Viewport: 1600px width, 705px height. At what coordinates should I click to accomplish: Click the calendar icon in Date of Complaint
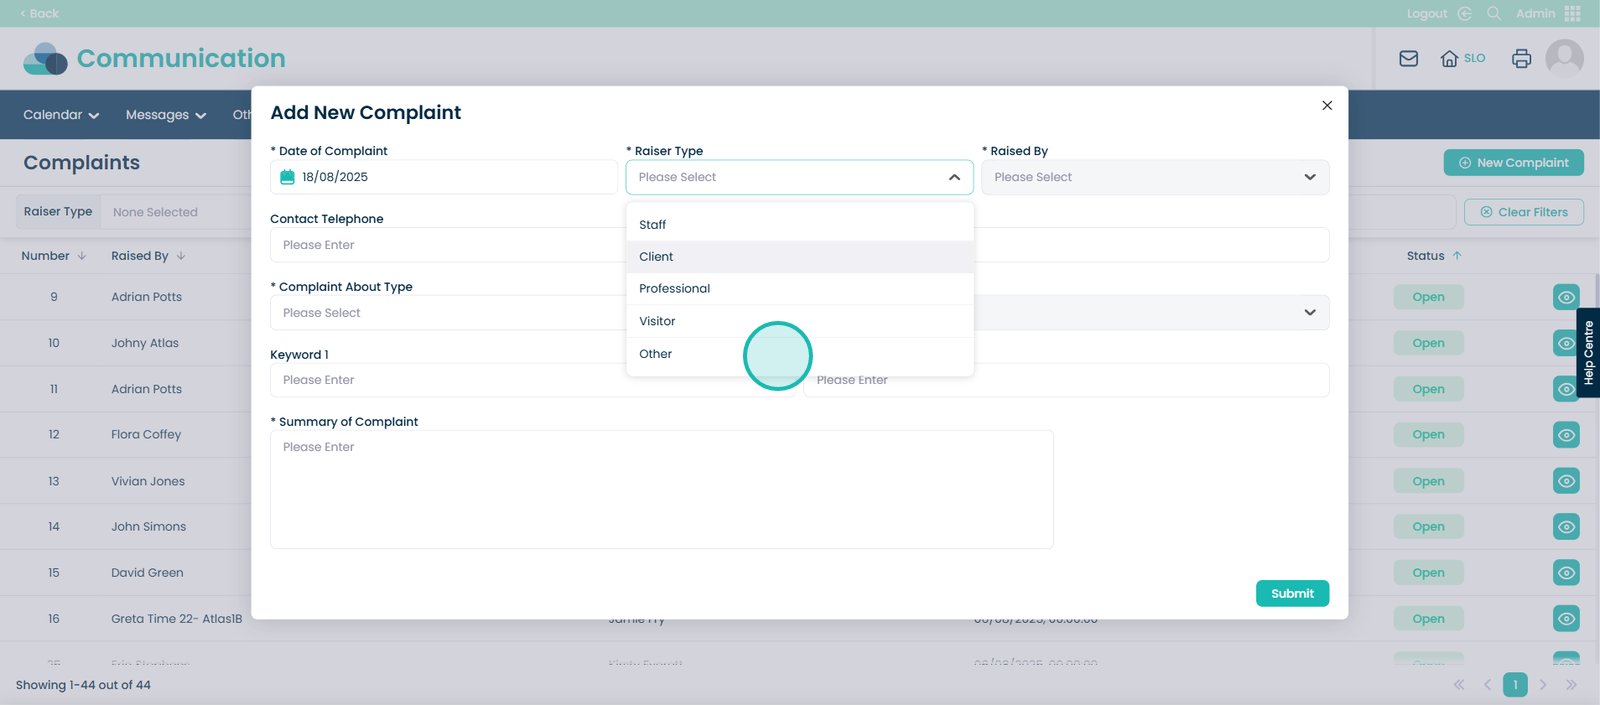[288, 177]
